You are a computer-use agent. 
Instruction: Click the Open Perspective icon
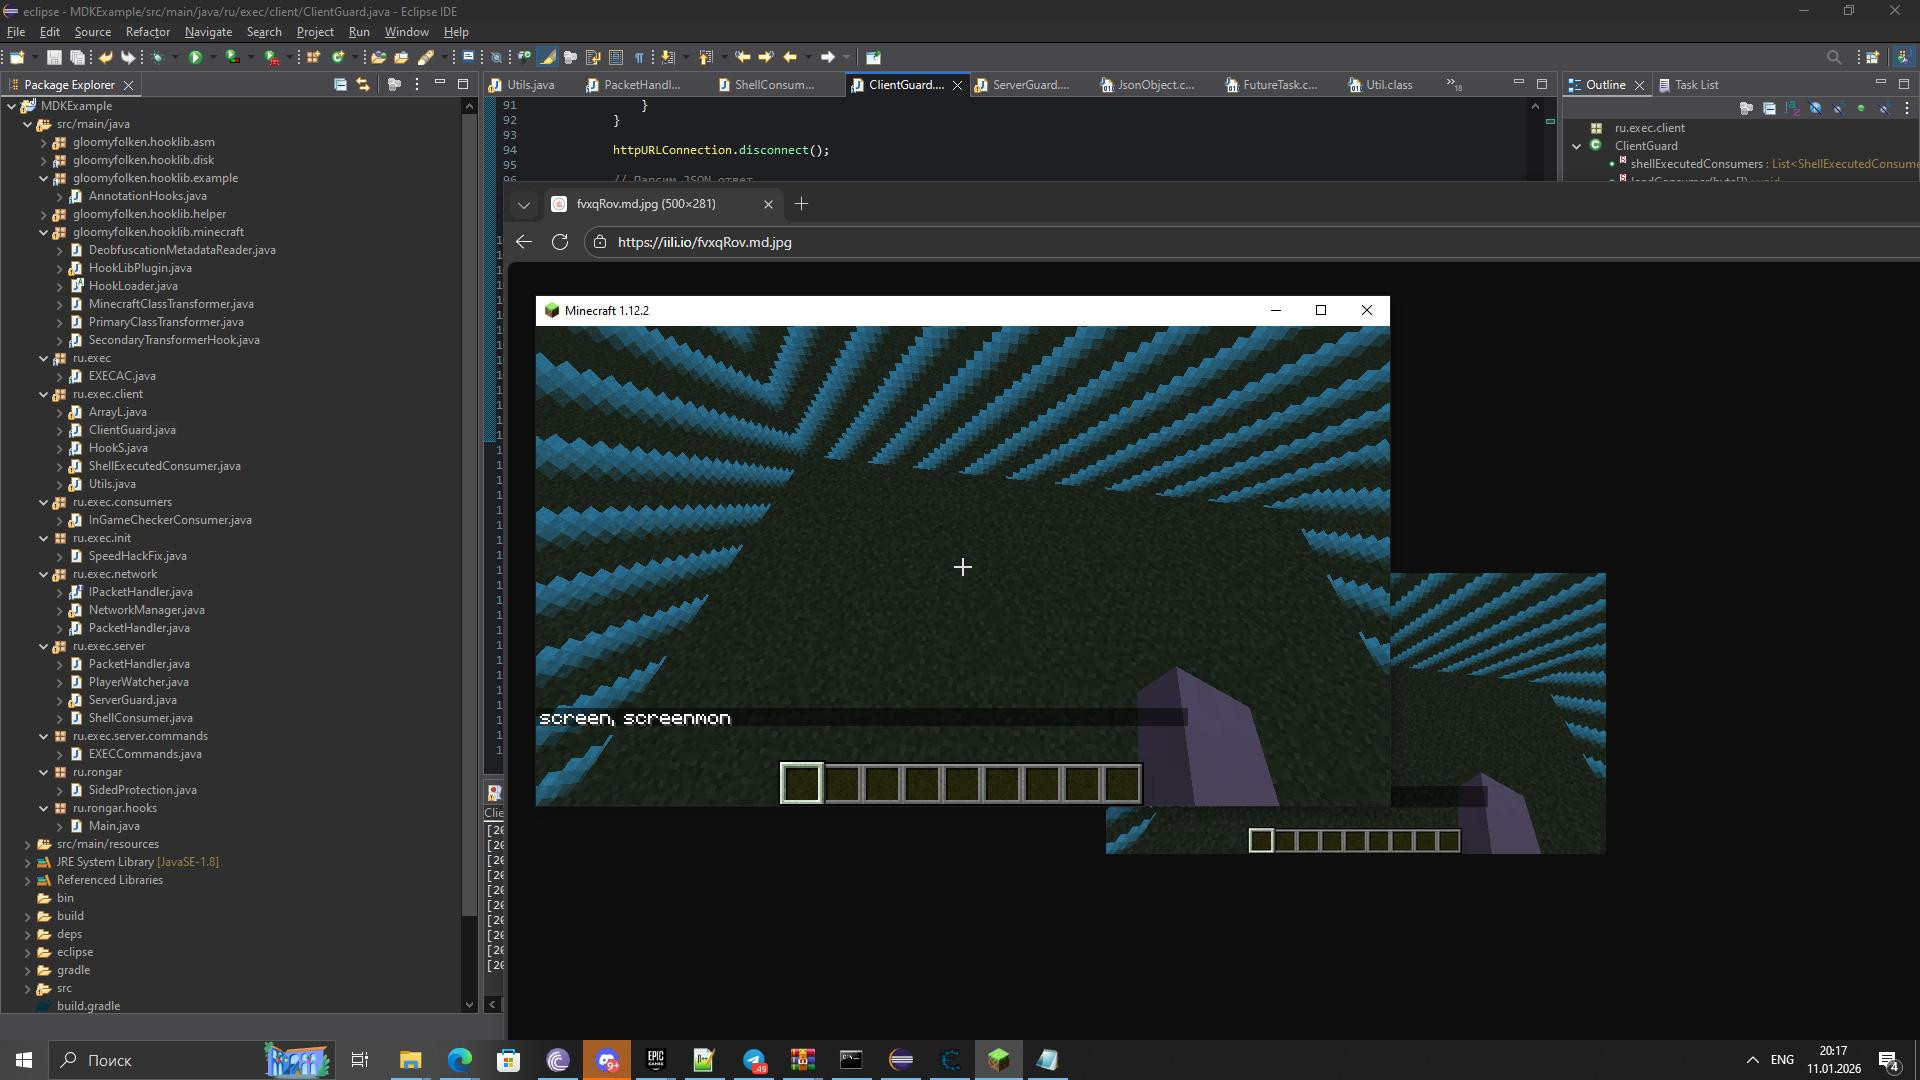tap(1873, 58)
